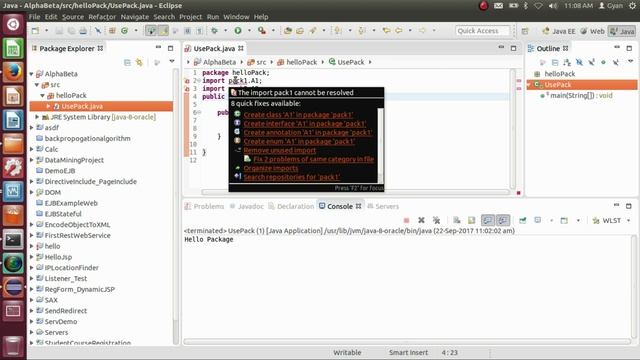This screenshot has width=640, height=360.
Task: Click Remove All Terminated Launches icon
Action: pyautogui.click(x=436, y=220)
